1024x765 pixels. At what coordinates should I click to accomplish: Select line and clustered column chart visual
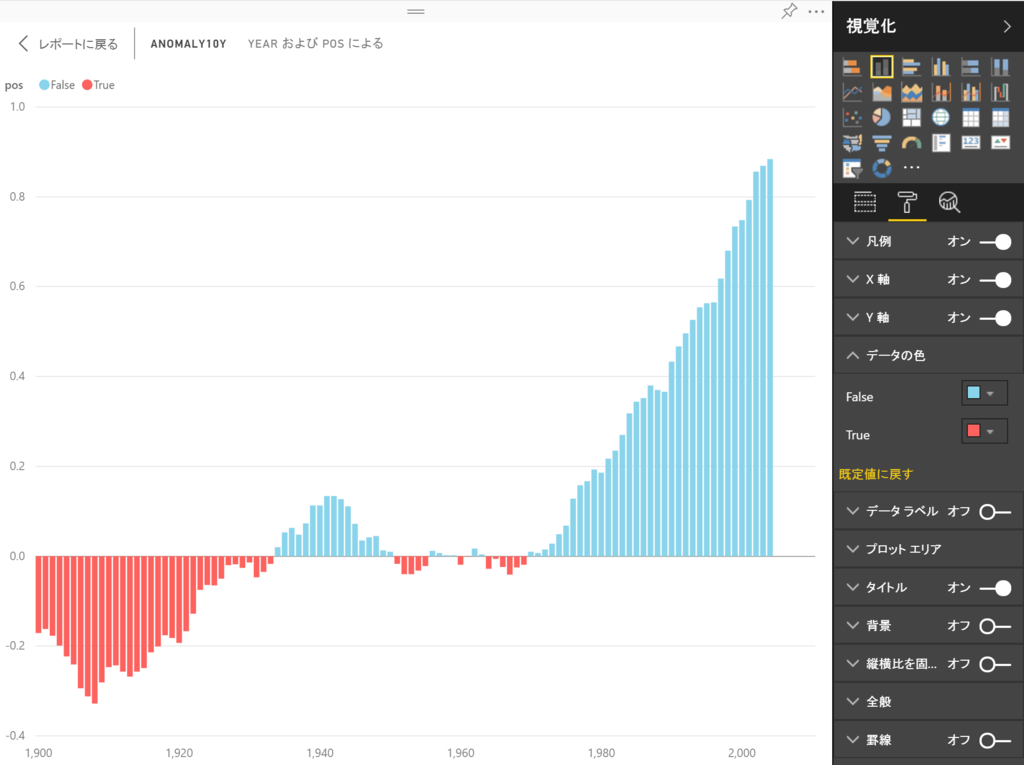pos(970,92)
